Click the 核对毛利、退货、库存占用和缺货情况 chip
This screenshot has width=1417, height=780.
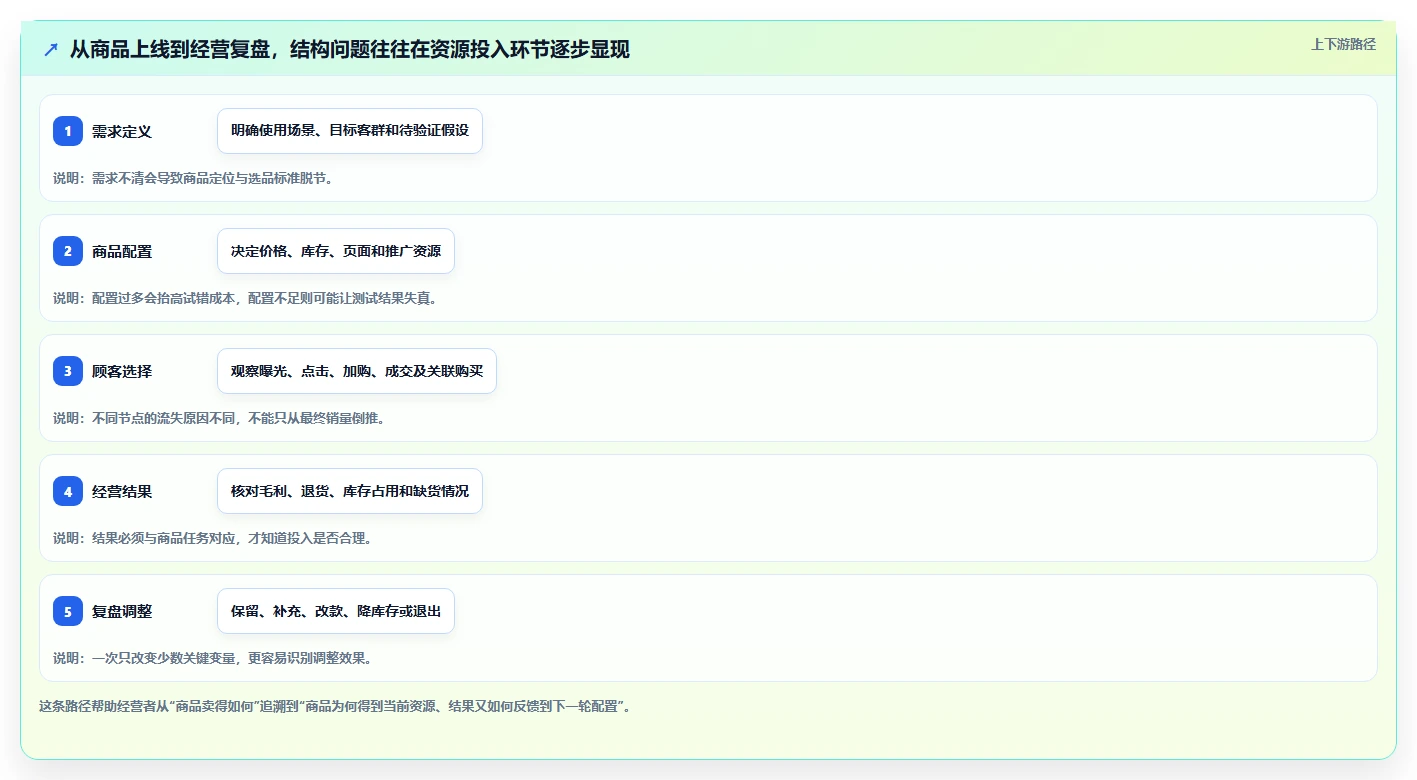point(350,491)
